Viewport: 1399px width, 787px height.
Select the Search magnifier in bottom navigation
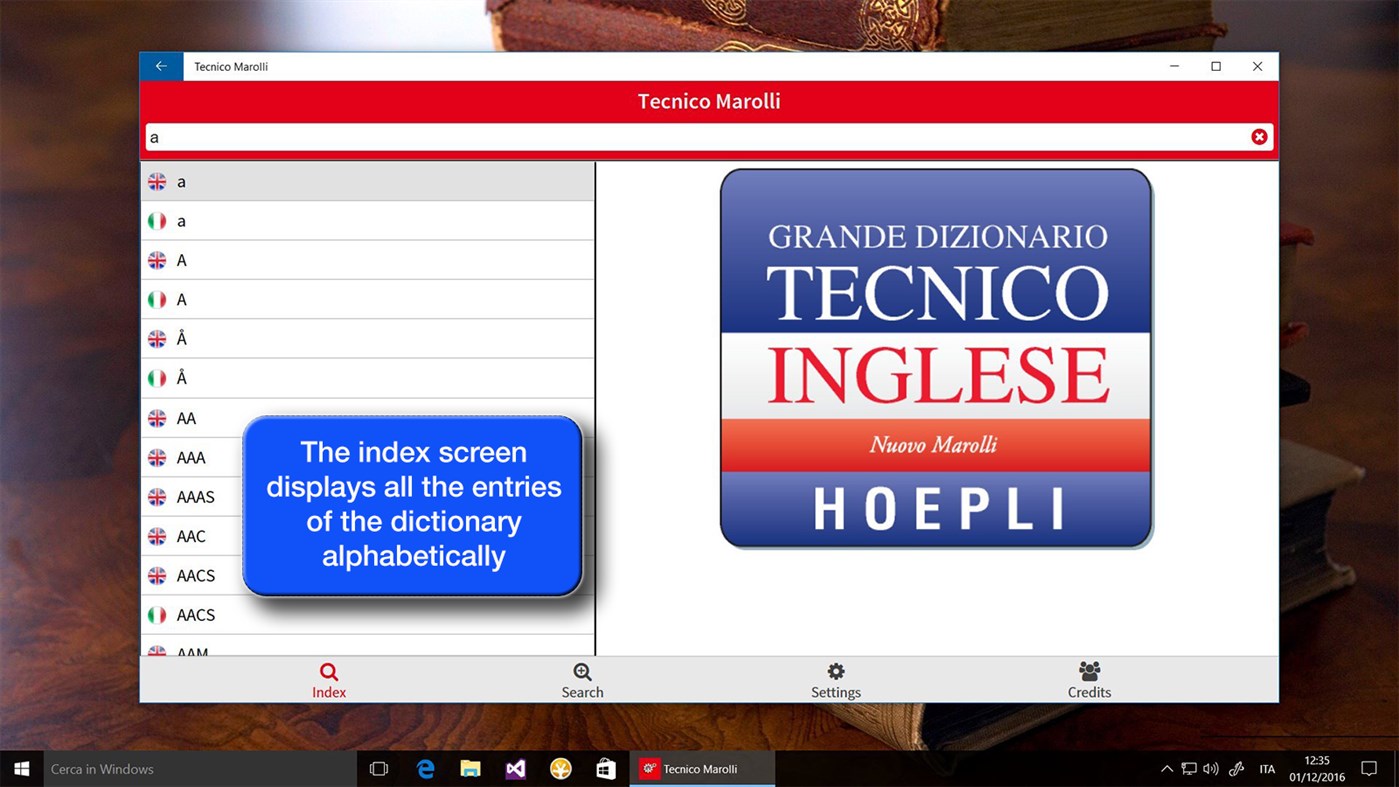pos(582,679)
